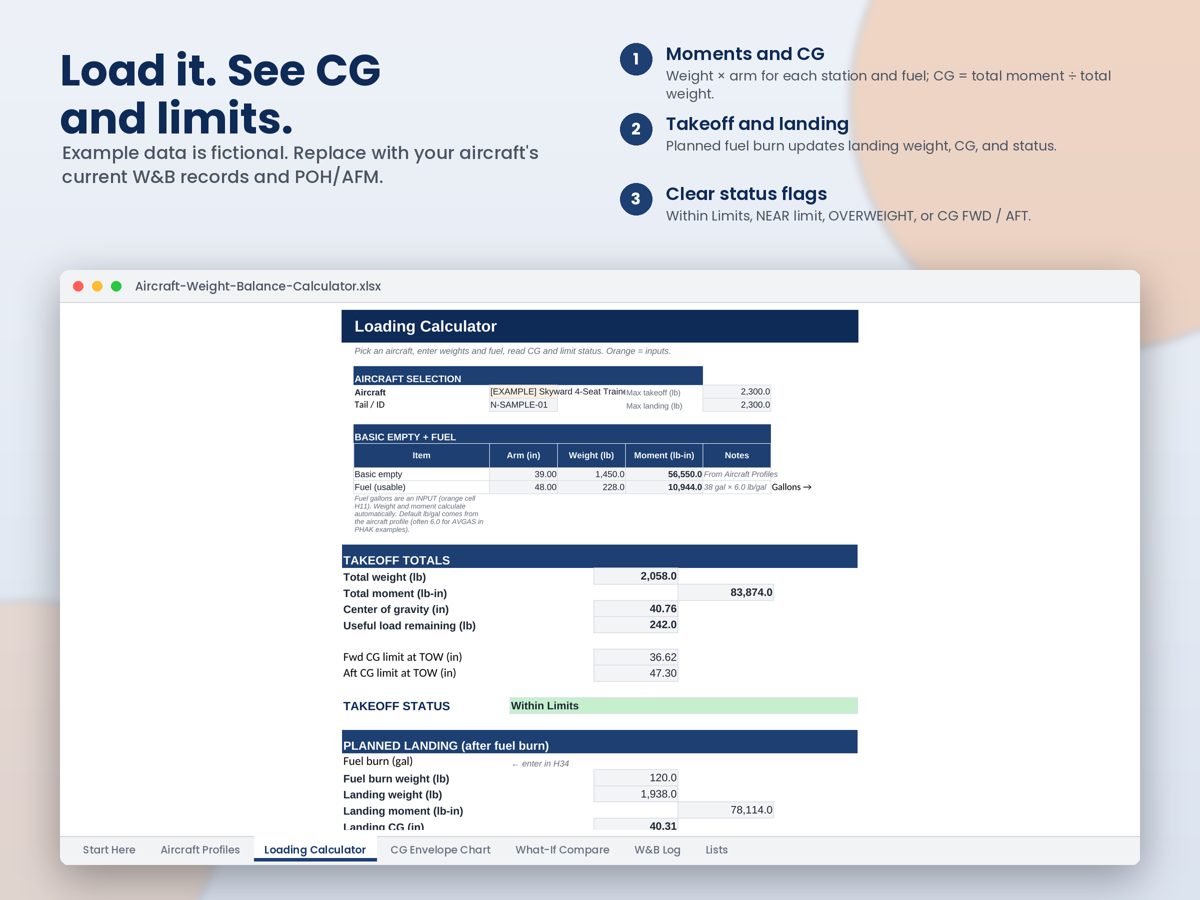The image size is (1200, 900).
Task: Select the 'Arm (in)' column header
Action: 523,455
